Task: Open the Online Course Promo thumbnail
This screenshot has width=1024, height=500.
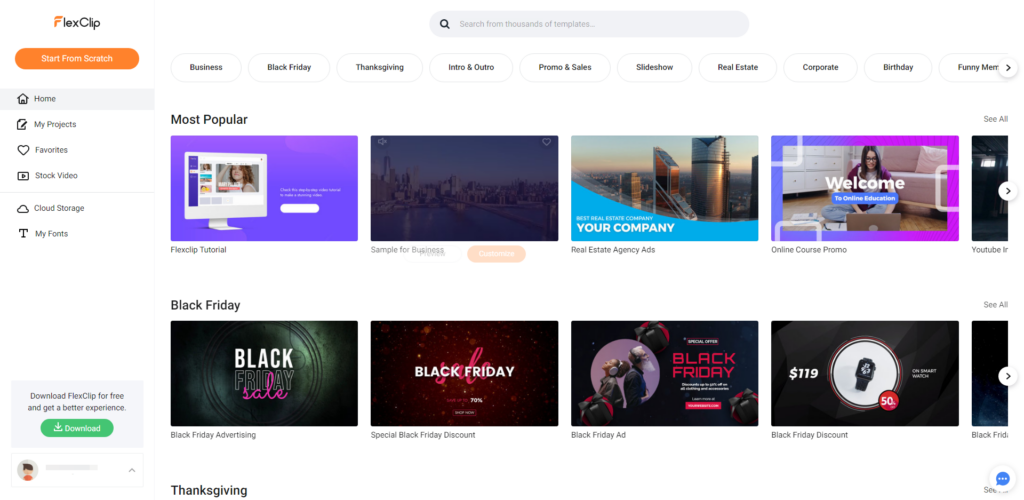Action: tap(865, 189)
